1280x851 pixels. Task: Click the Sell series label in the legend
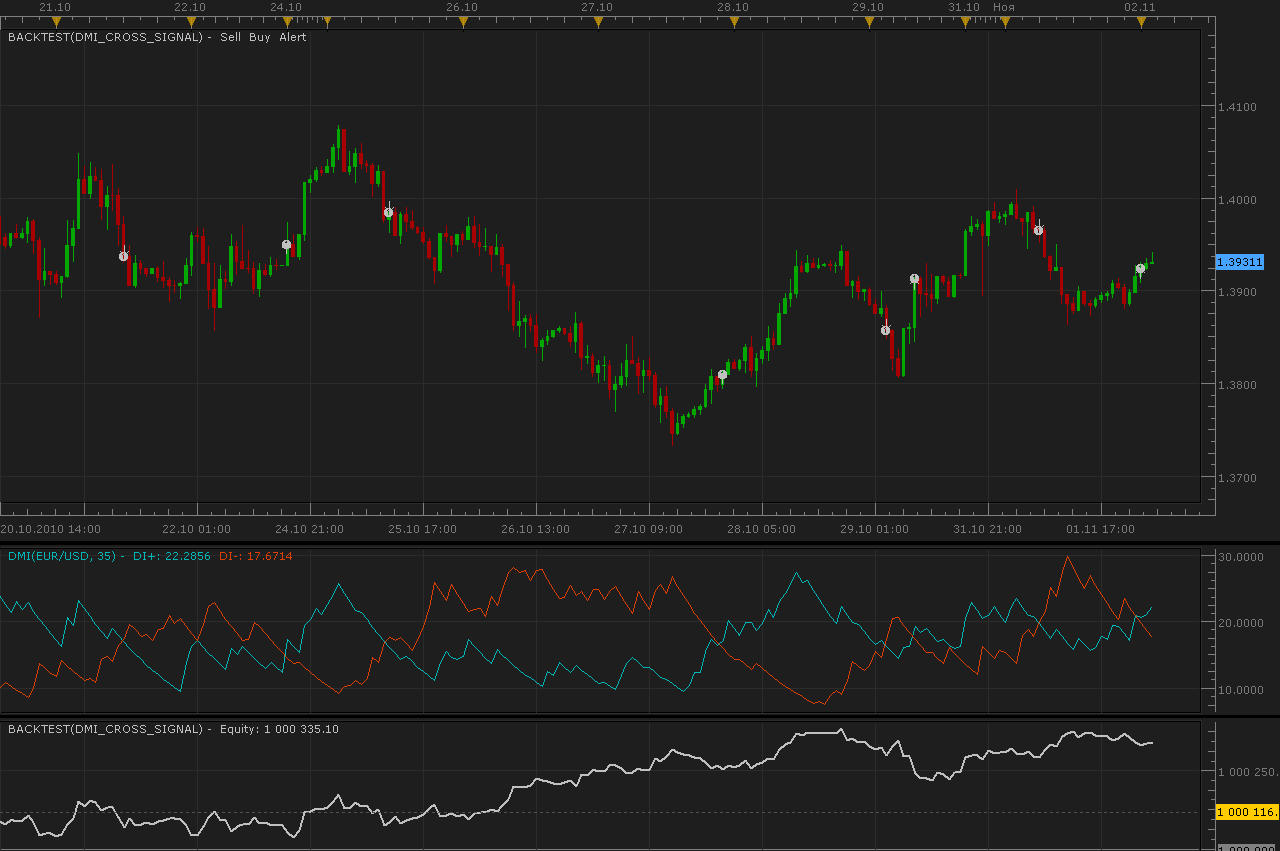[230, 37]
